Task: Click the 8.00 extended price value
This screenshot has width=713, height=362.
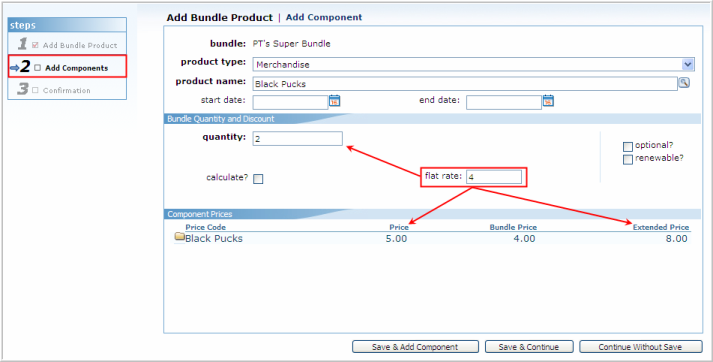Action: pyautogui.click(x=677, y=238)
